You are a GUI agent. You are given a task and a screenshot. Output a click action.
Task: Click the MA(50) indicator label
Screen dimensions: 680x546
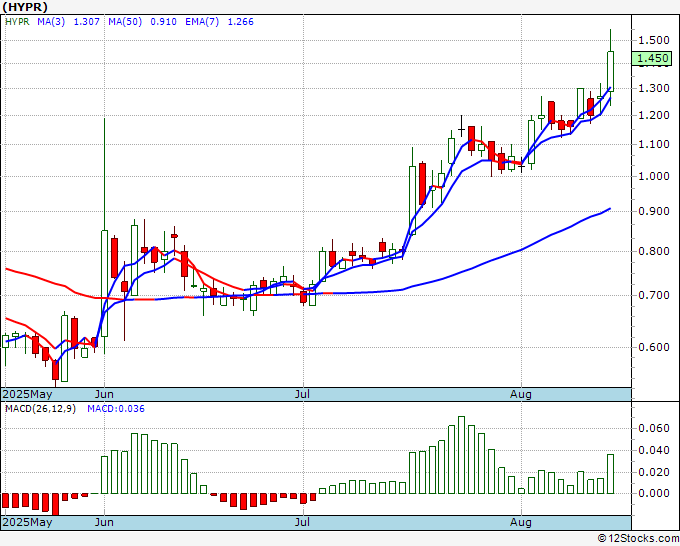click(125, 22)
